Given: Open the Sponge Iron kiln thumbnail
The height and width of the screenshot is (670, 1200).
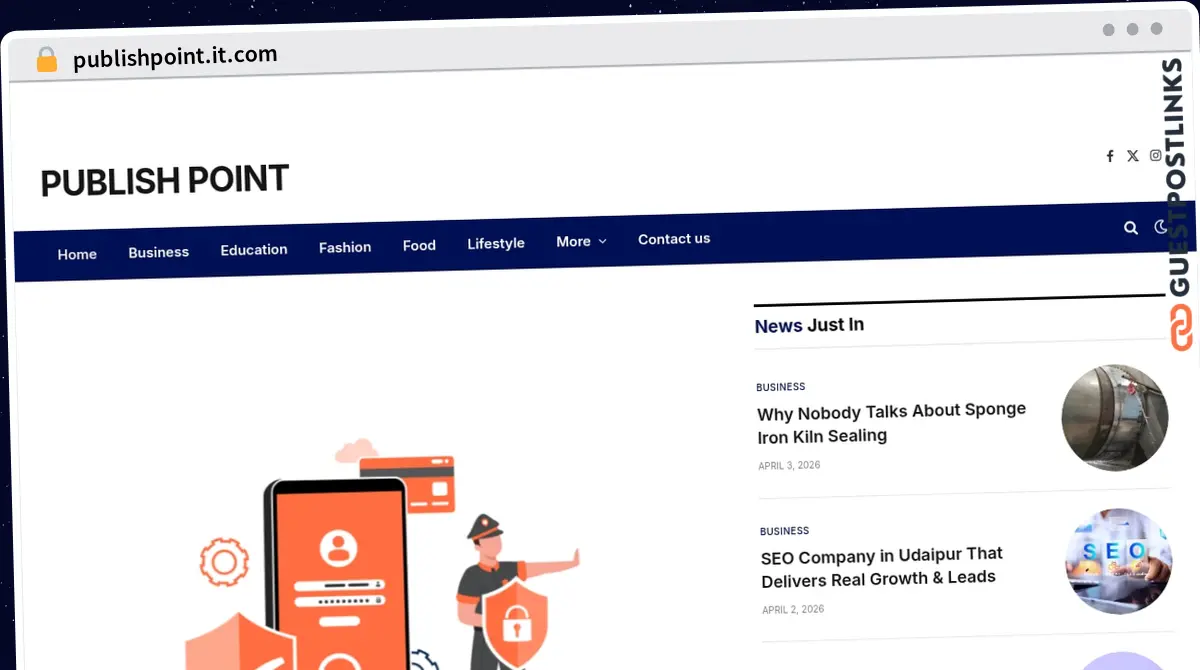Looking at the screenshot, I should pos(1115,417).
